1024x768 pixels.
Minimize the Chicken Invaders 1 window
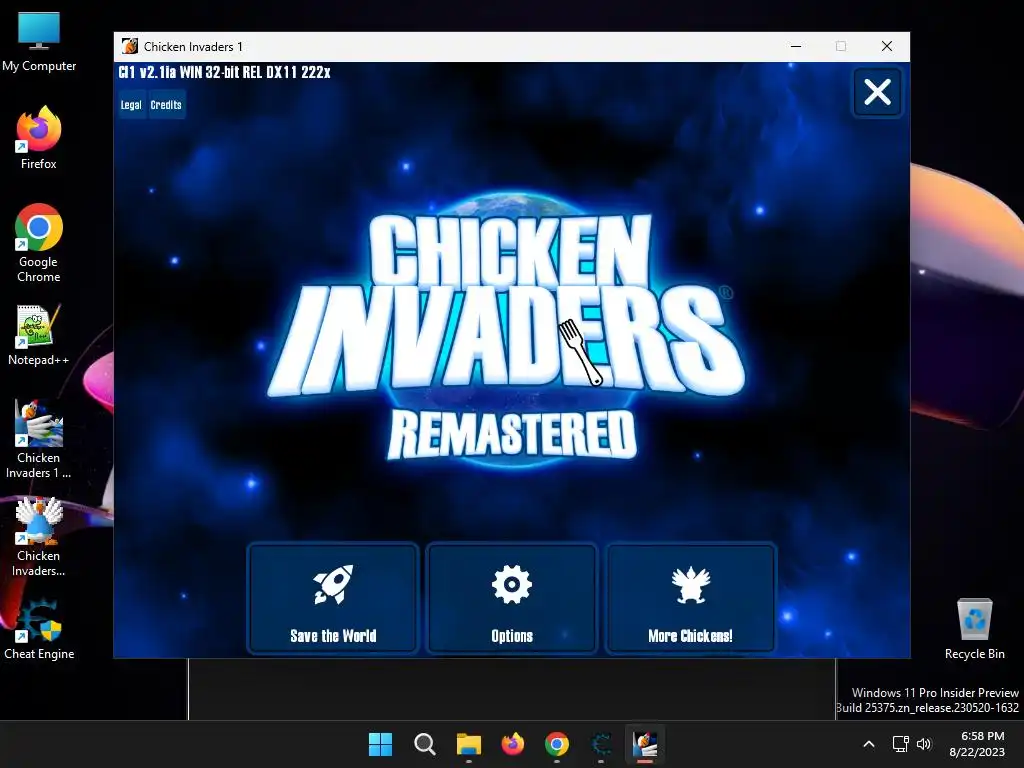coord(795,46)
